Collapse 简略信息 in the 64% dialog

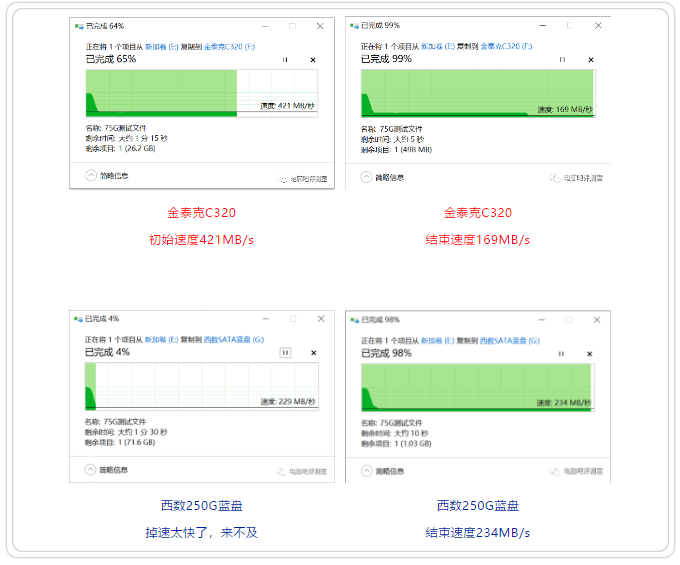pos(91,175)
